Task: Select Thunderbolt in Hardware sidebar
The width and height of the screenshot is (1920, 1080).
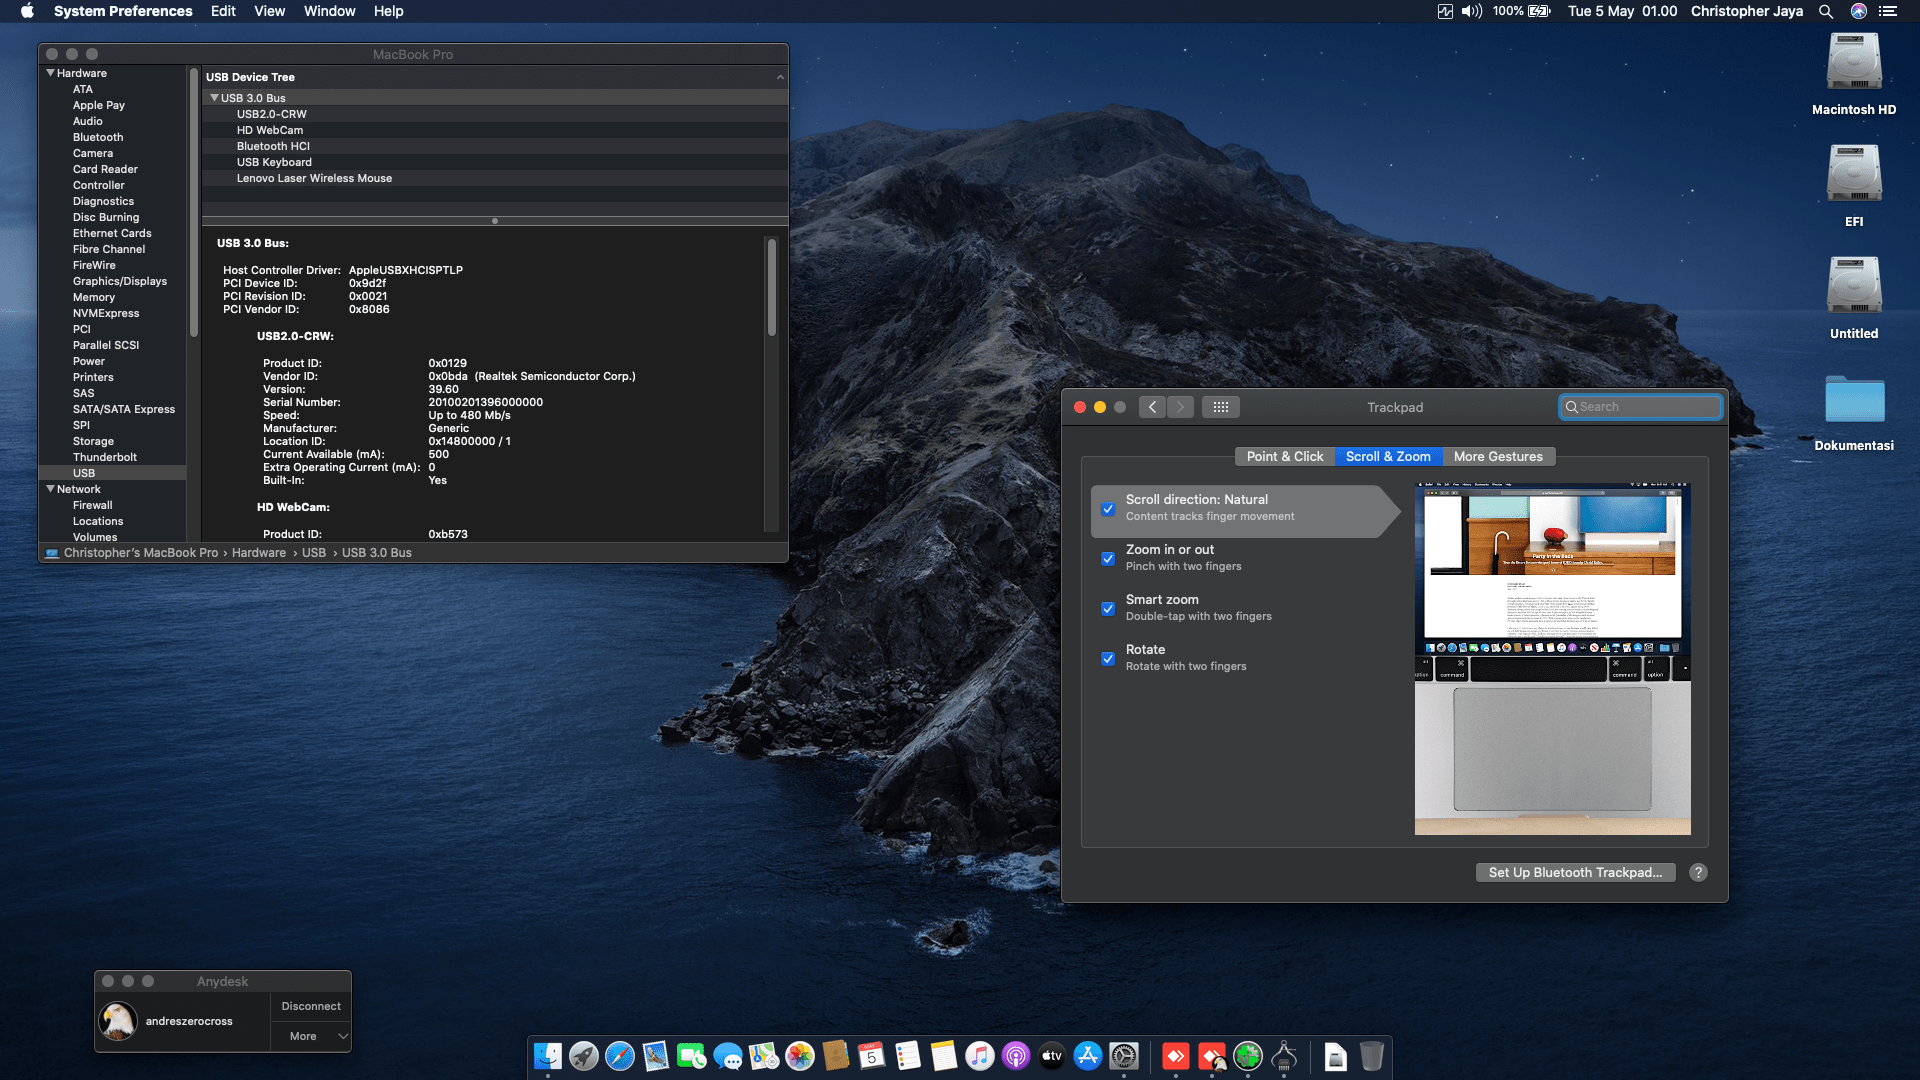Action: click(x=105, y=457)
